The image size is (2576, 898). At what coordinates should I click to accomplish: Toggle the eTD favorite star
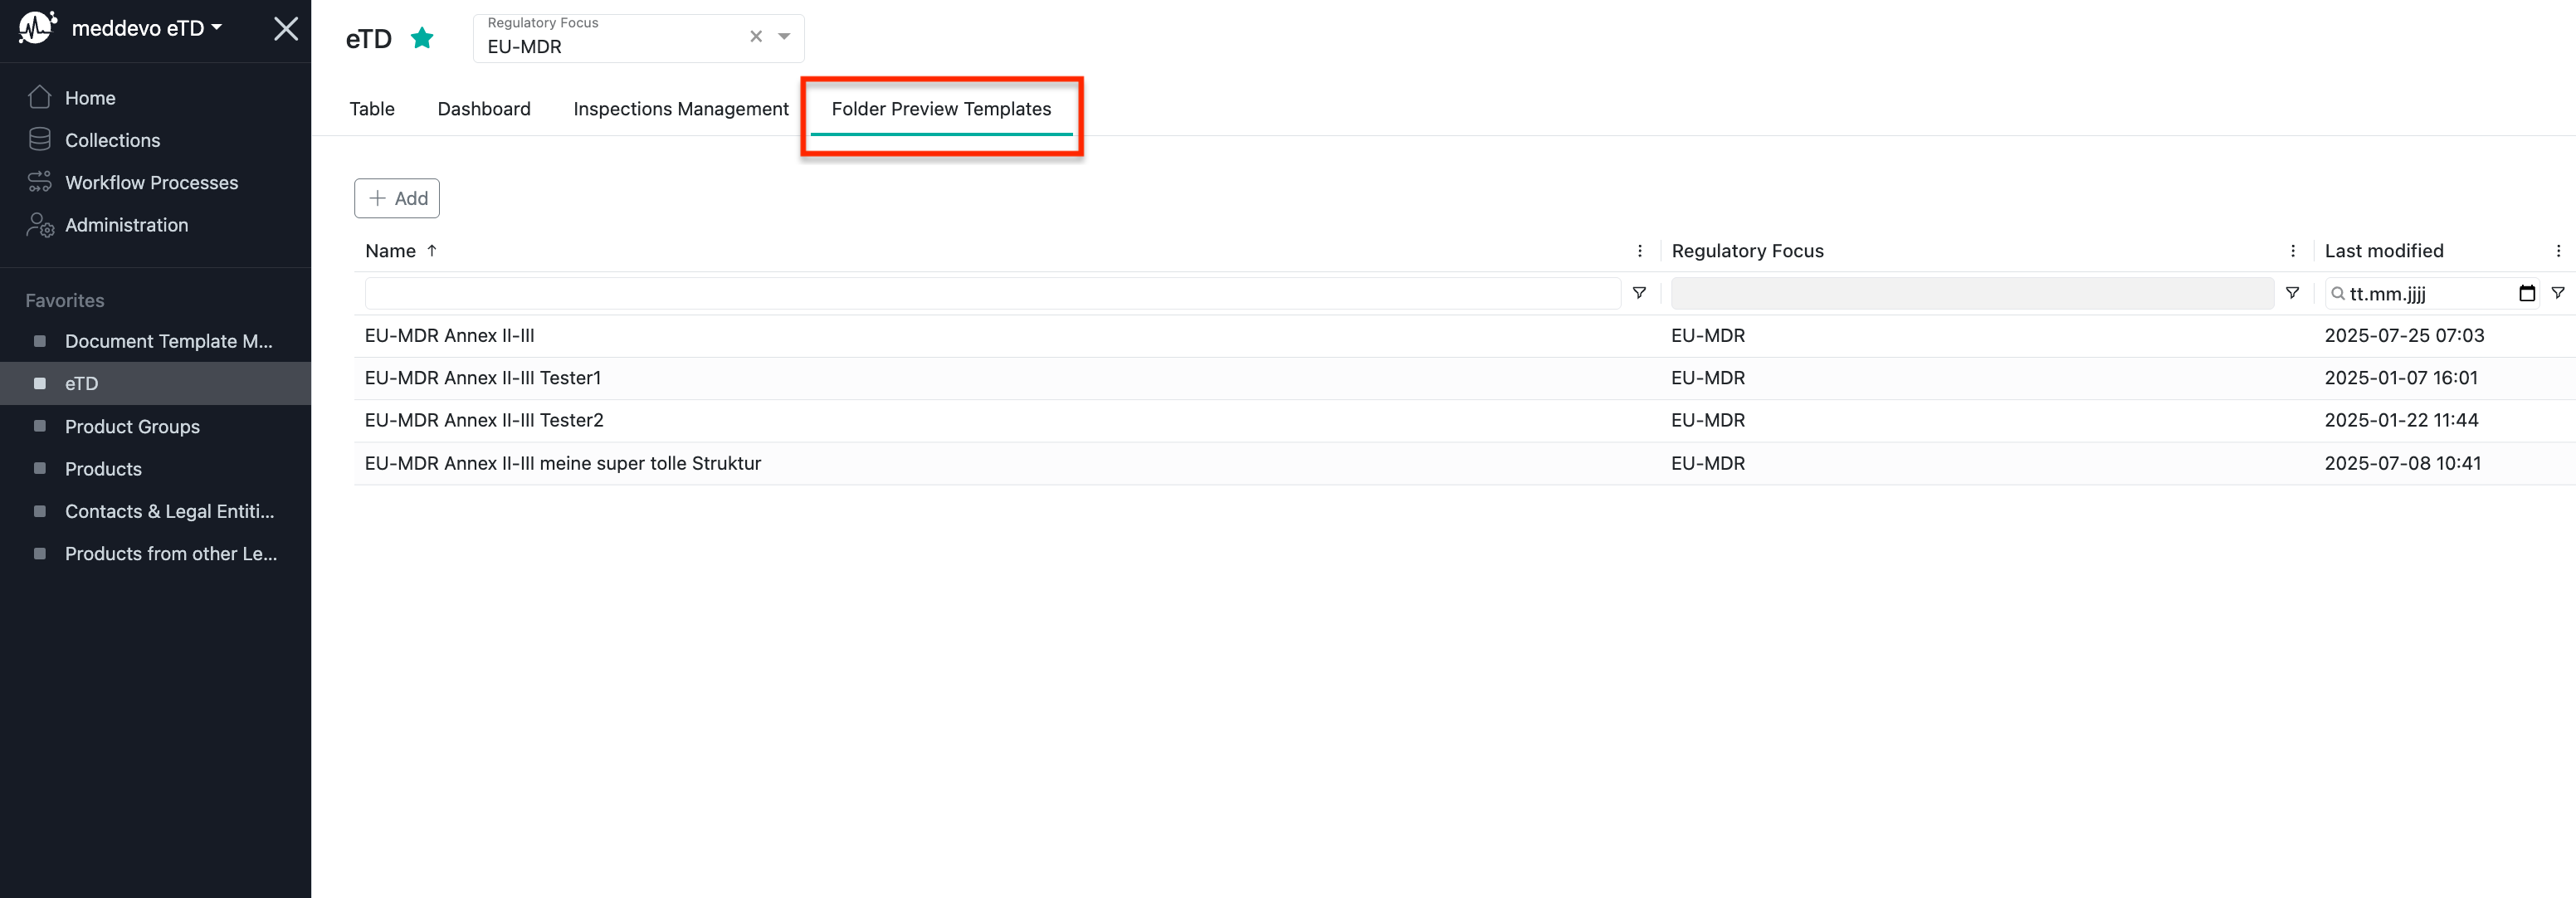click(422, 38)
